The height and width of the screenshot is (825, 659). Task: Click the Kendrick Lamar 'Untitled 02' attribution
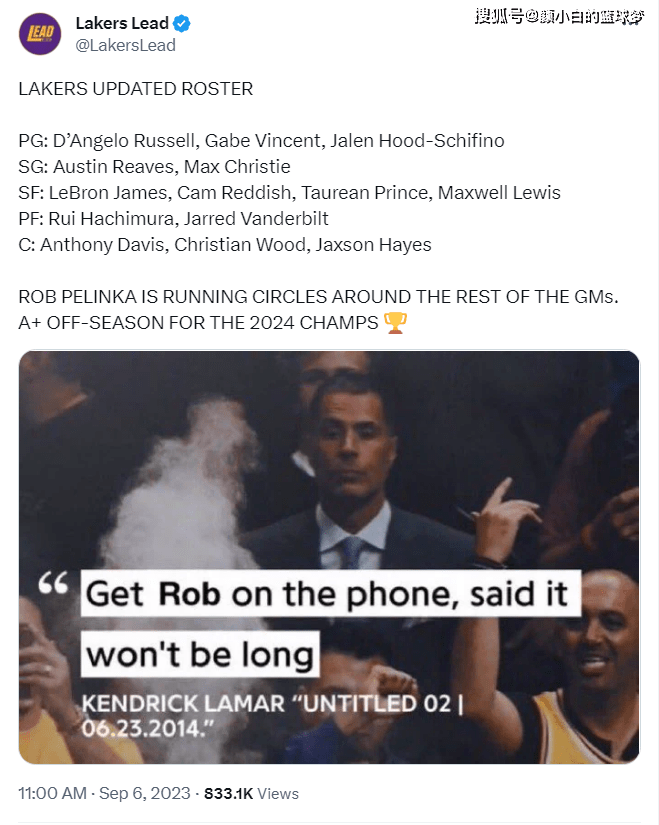272,716
